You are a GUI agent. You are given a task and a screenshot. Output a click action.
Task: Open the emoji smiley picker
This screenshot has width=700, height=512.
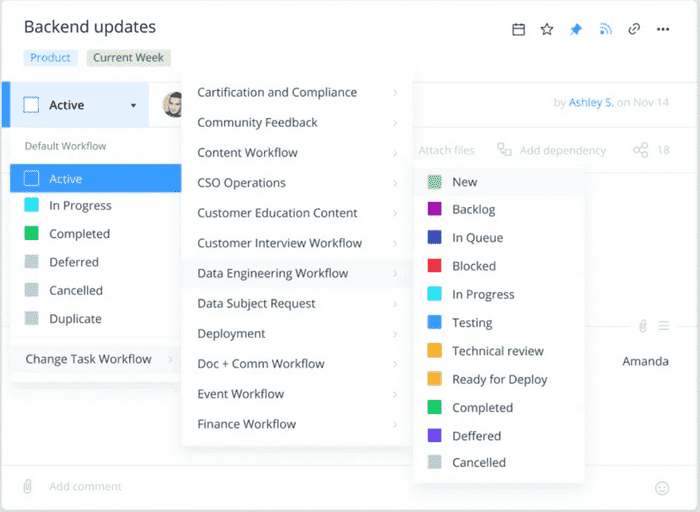(662, 488)
